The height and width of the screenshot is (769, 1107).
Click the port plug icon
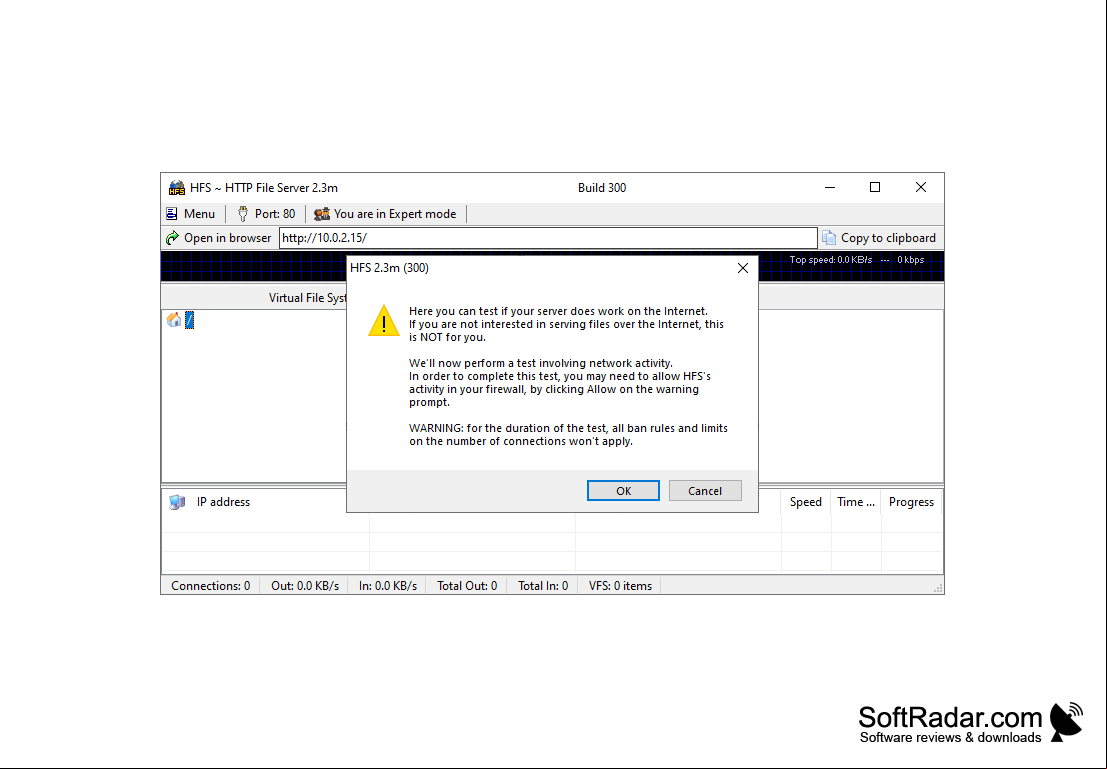[243, 214]
